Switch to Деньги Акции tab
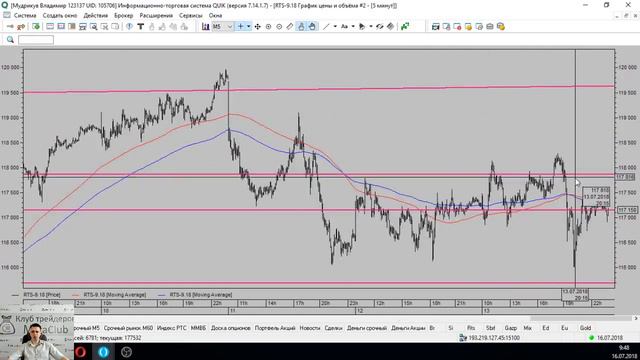The image size is (640, 360). coord(408,328)
